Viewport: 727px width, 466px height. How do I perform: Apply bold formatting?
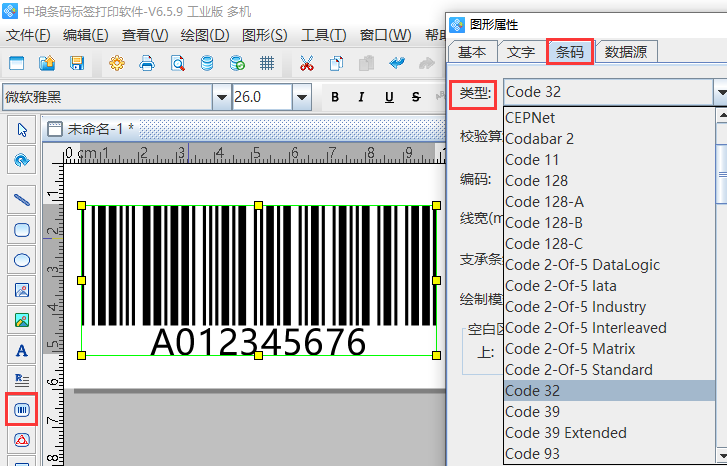point(335,97)
